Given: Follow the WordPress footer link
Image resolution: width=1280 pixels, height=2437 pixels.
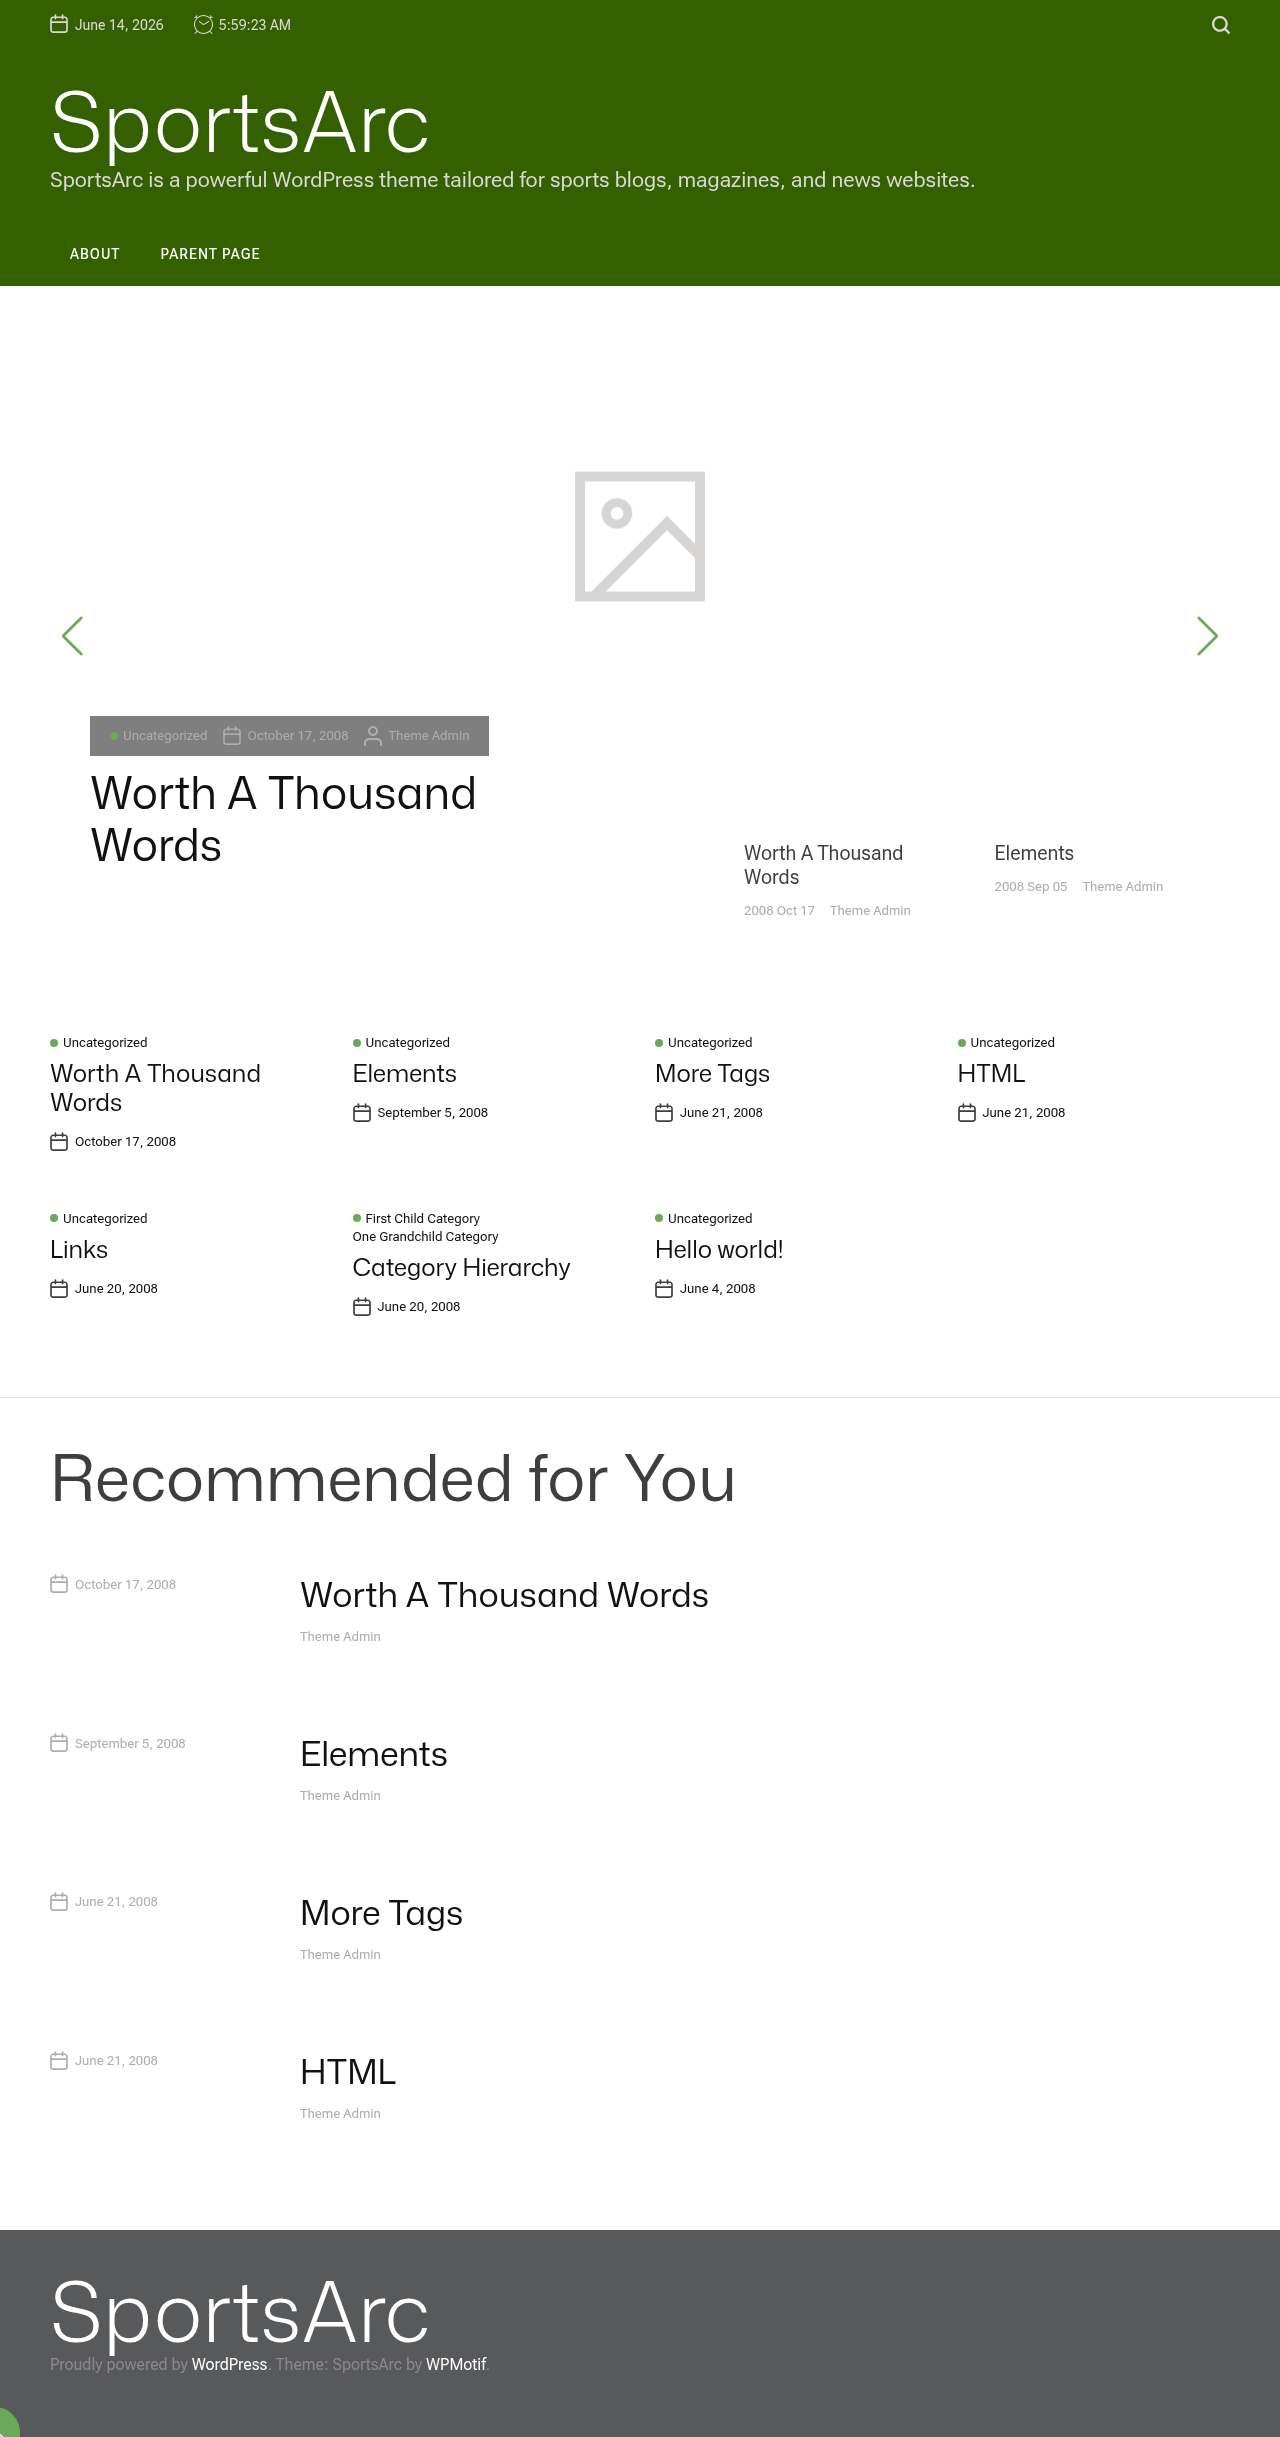Looking at the screenshot, I should [x=229, y=2364].
